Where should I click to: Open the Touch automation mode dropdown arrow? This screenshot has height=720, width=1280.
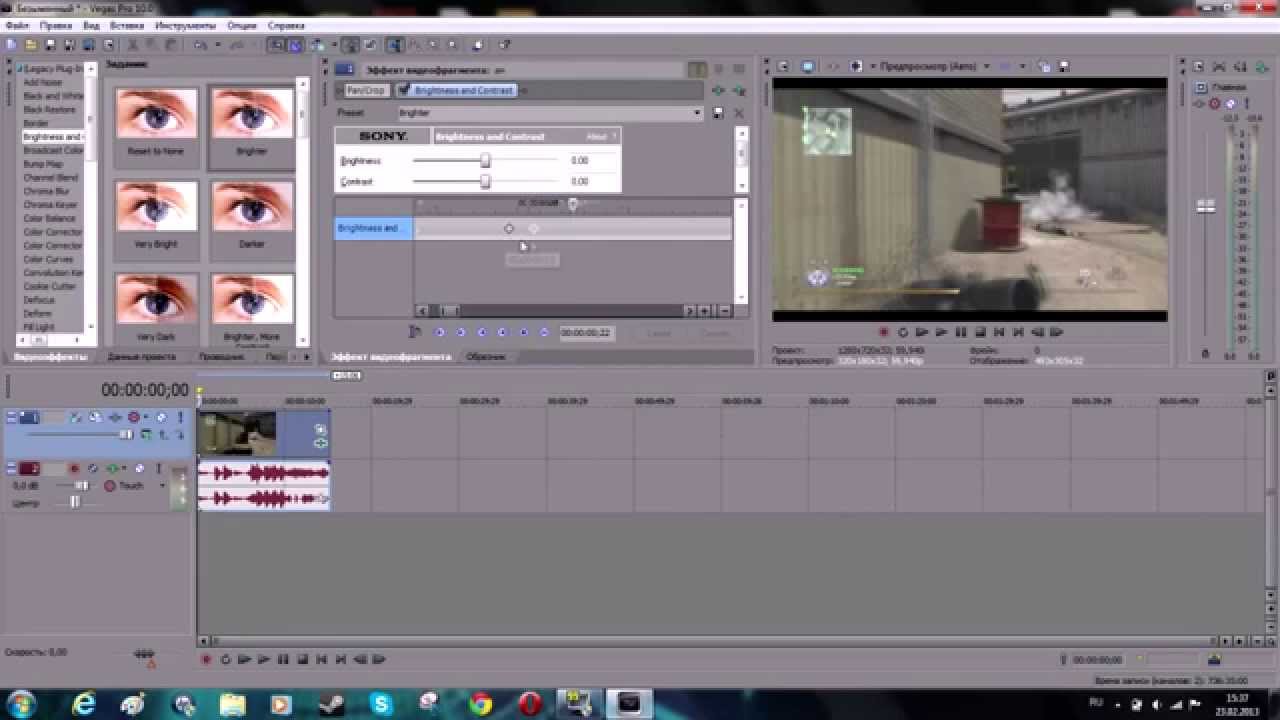click(162, 486)
